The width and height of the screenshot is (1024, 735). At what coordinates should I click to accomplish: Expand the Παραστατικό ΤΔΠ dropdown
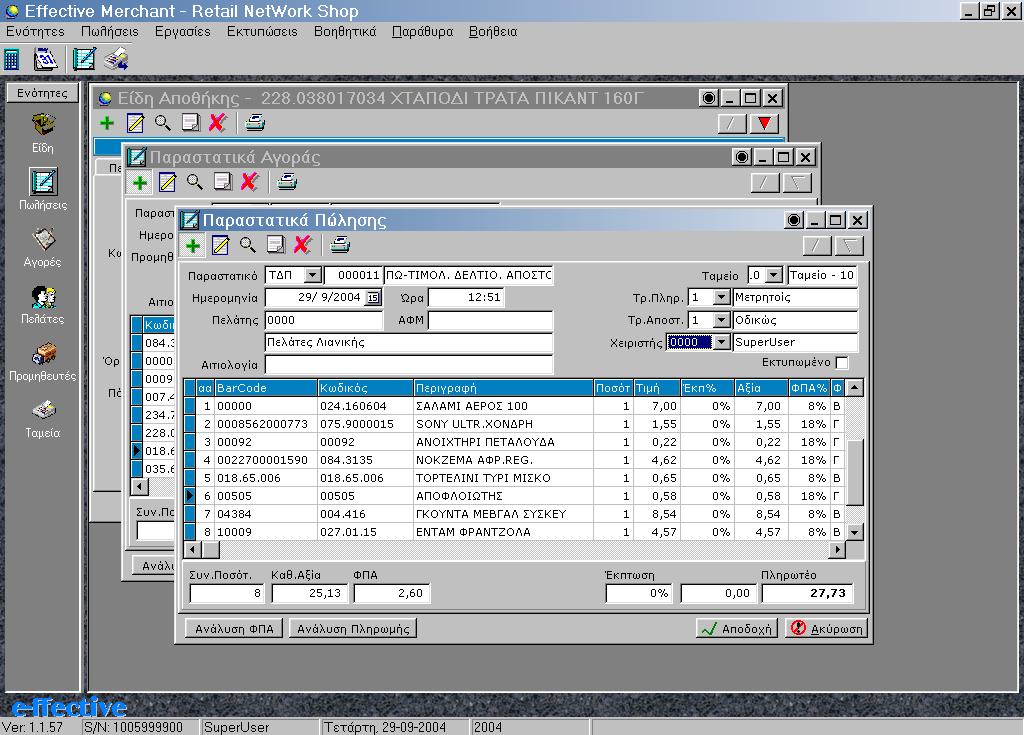click(312, 275)
